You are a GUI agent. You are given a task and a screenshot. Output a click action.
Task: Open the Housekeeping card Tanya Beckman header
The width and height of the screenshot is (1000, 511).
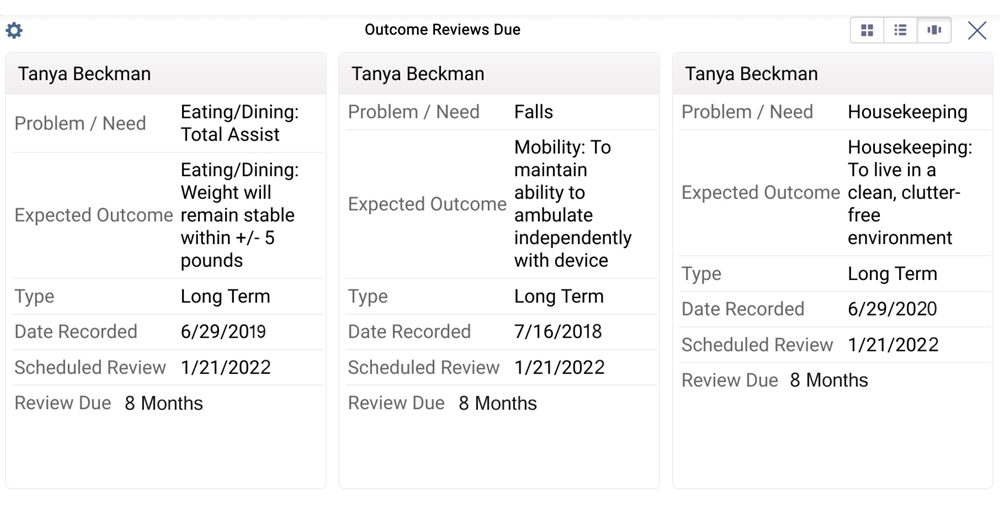[833, 74]
